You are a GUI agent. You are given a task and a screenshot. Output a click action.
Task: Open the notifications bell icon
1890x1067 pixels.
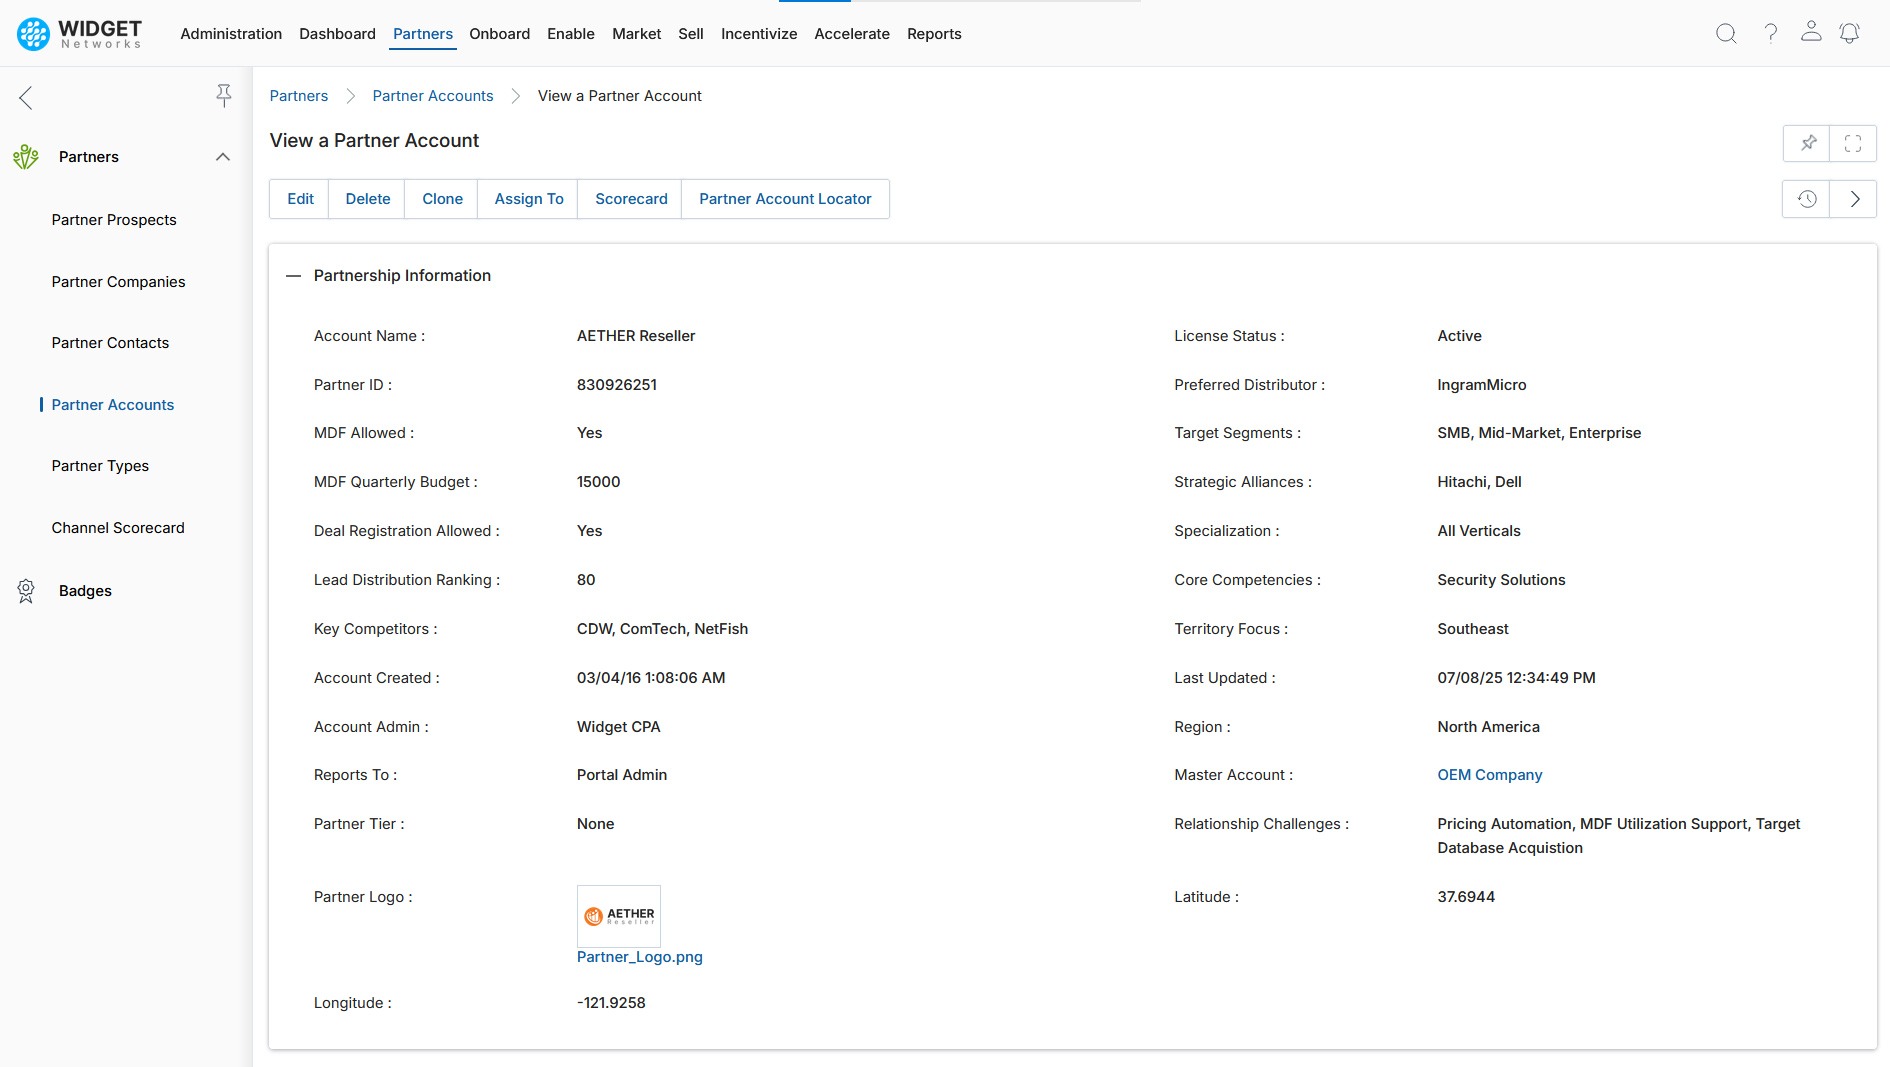(1850, 33)
